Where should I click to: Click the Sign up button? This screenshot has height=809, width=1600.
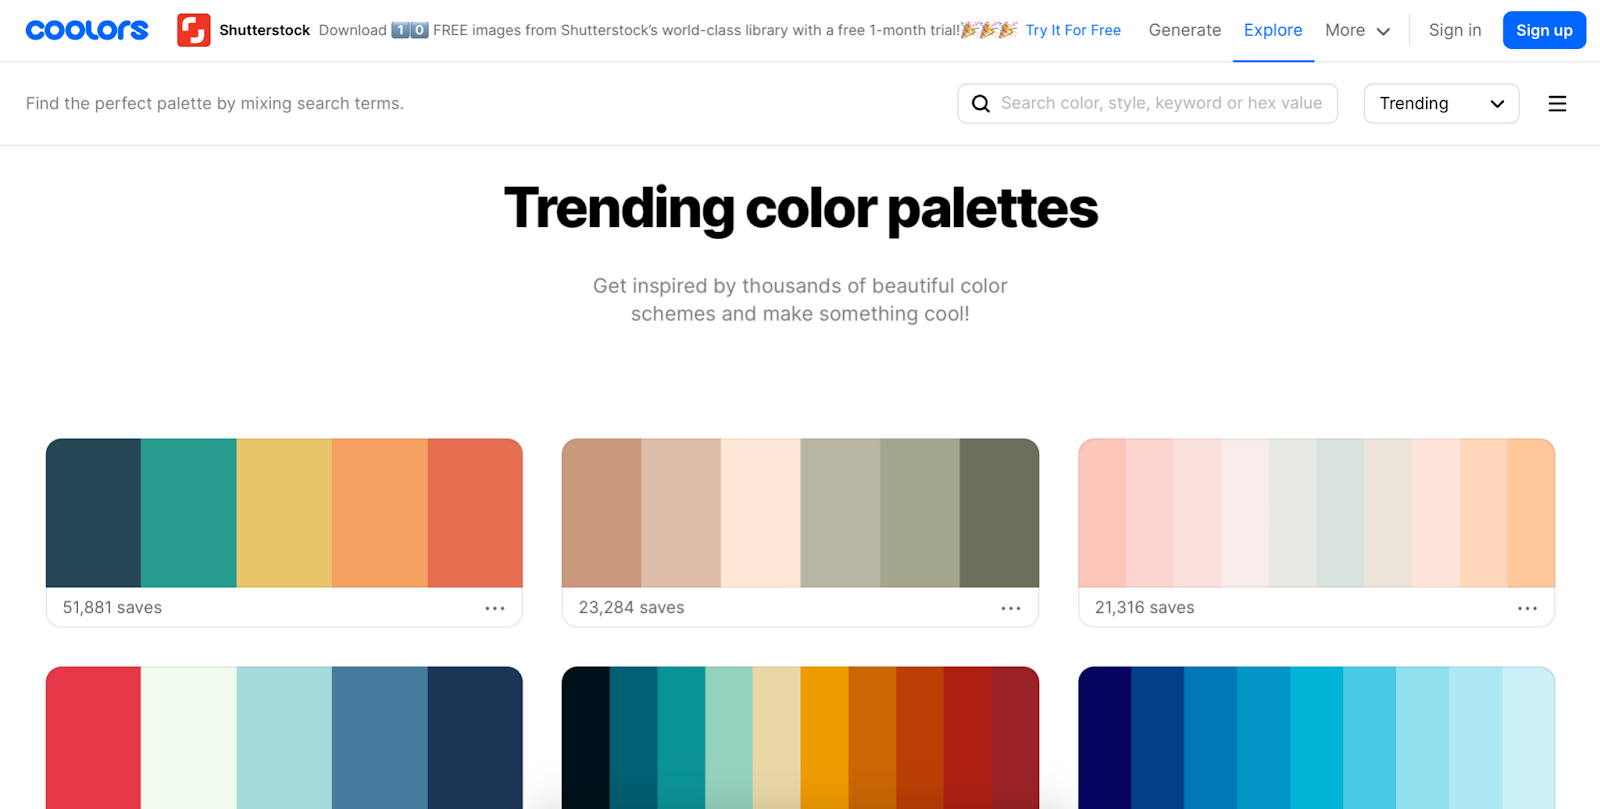point(1543,30)
